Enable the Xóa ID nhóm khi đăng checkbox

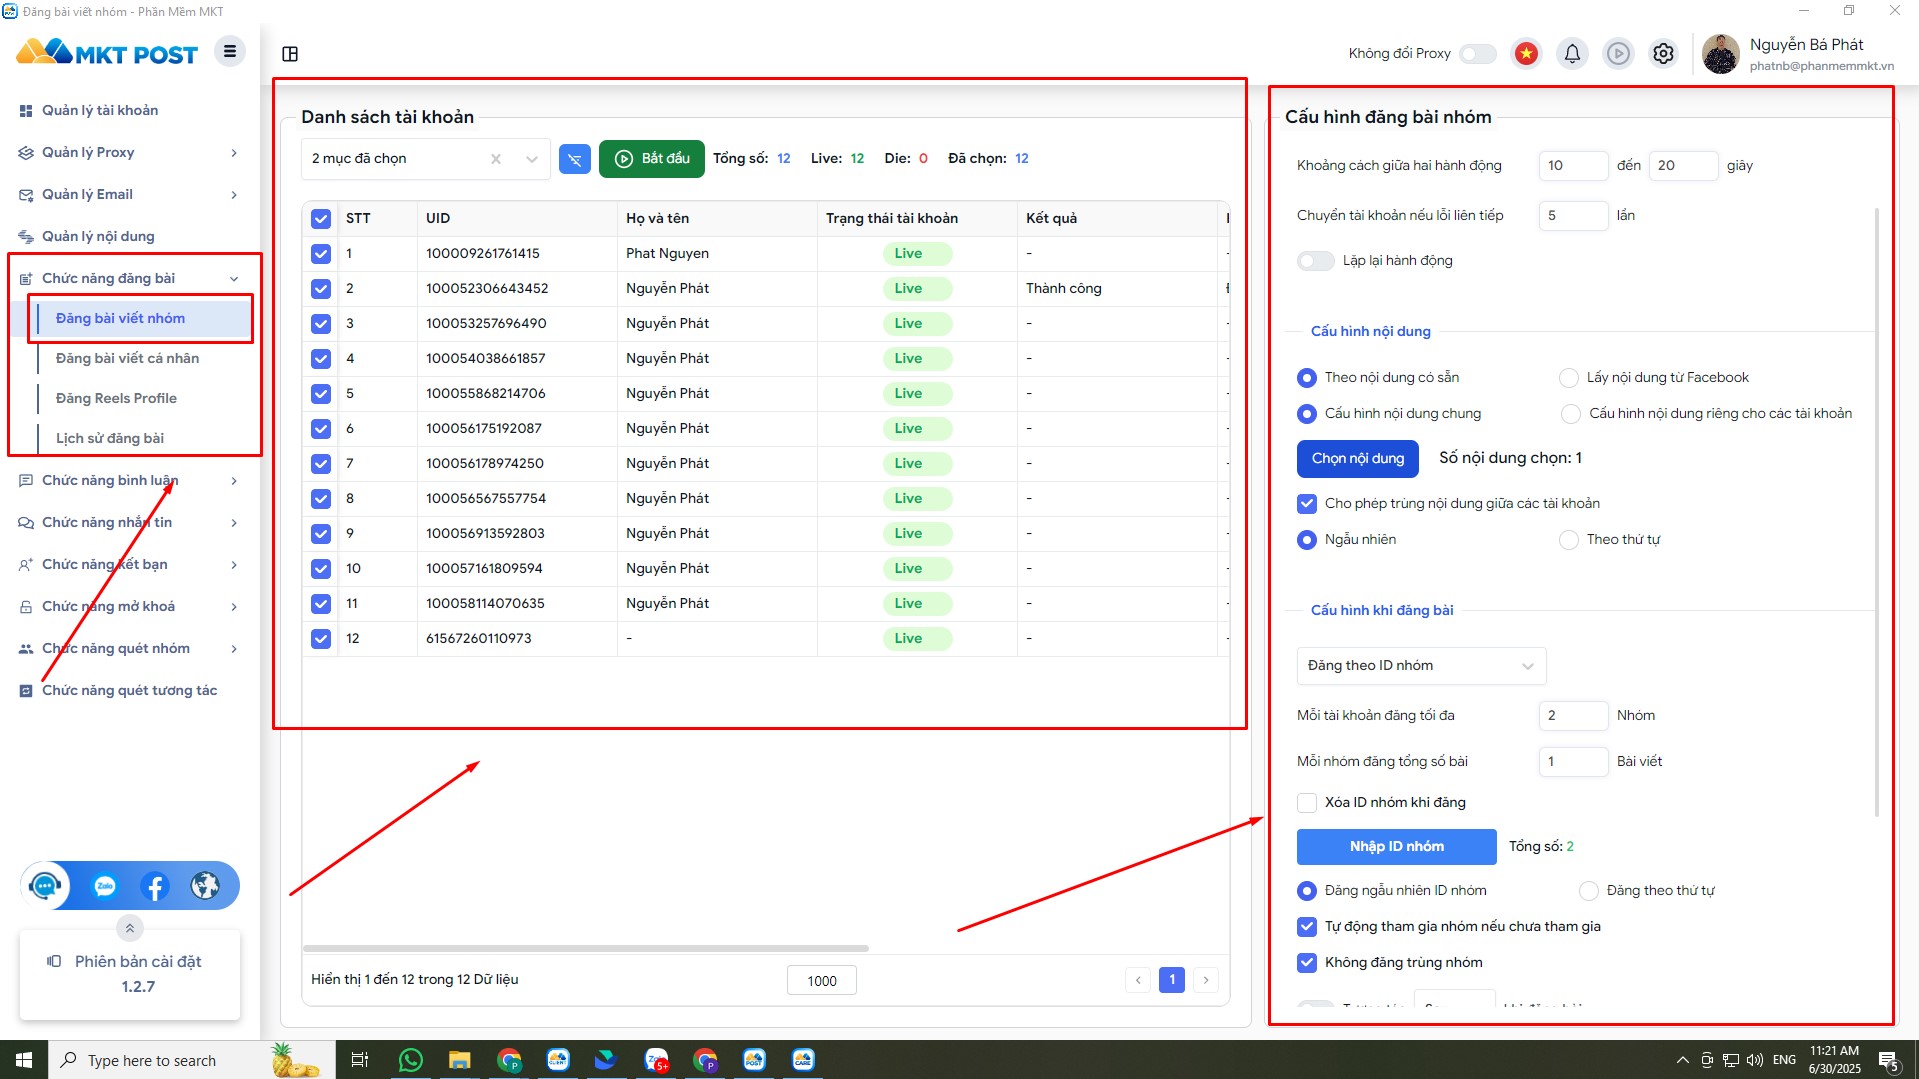point(1307,803)
